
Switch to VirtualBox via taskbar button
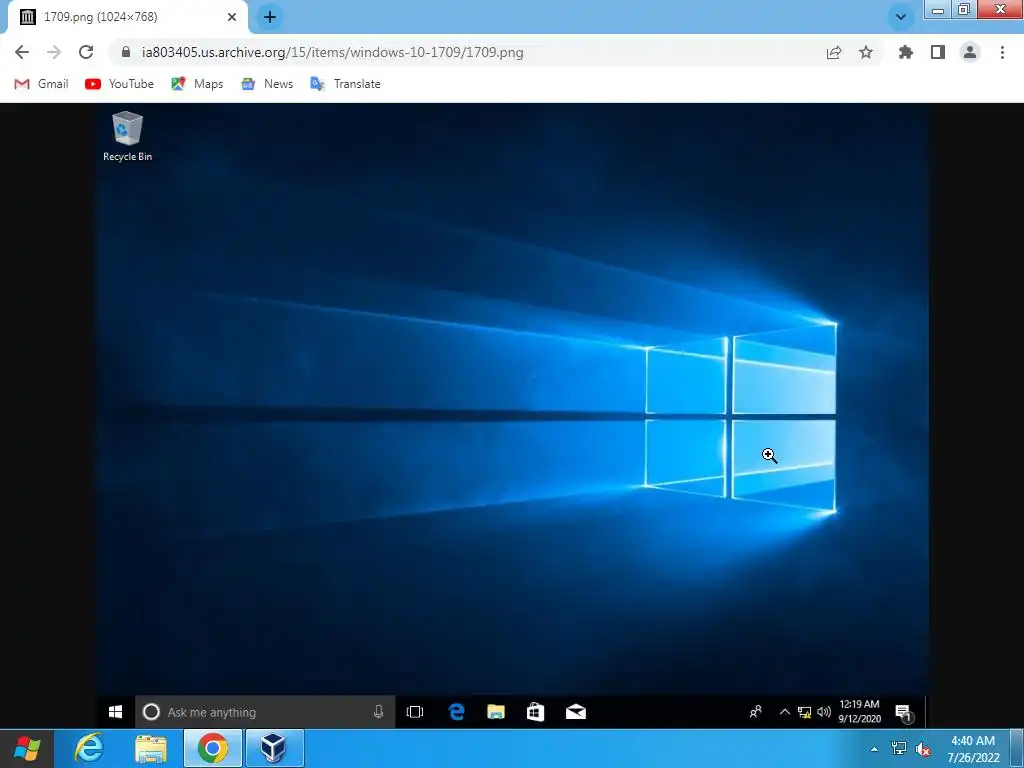pyautogui.click(x=274, y=748)
